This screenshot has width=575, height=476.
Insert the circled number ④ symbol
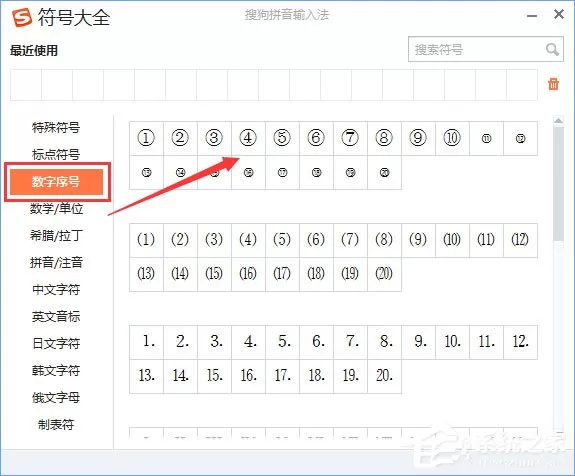(248, 138)
